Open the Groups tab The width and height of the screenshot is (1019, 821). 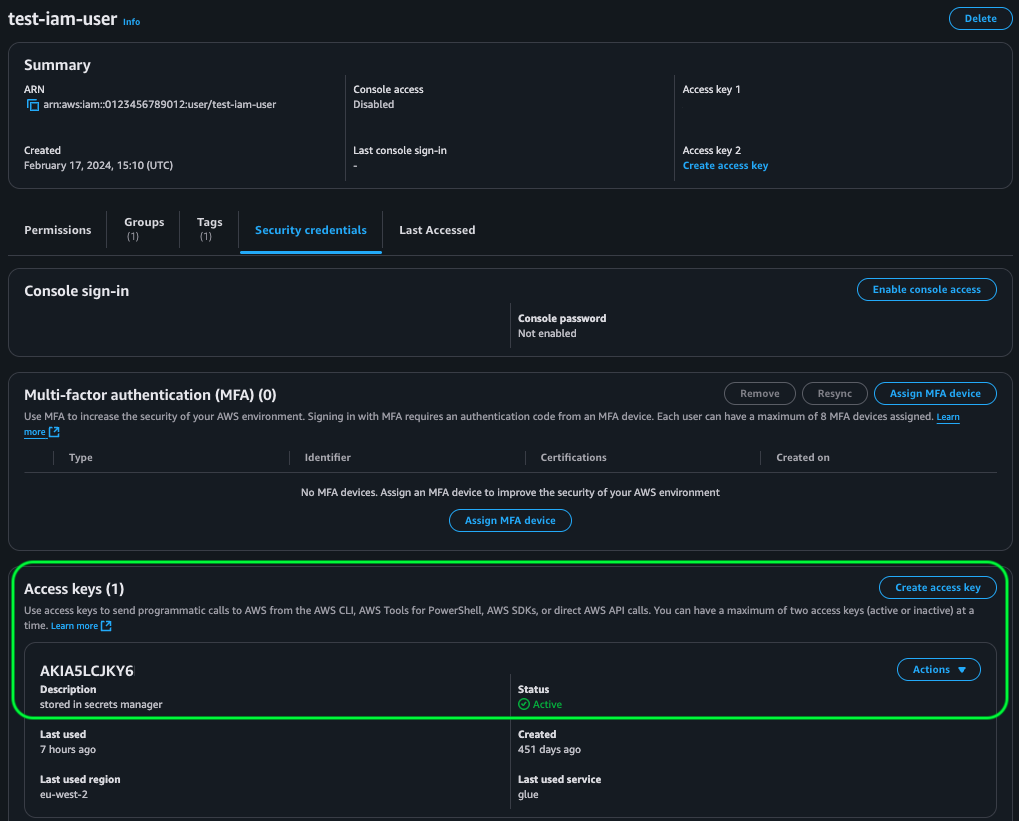click(x=143, y=229)
